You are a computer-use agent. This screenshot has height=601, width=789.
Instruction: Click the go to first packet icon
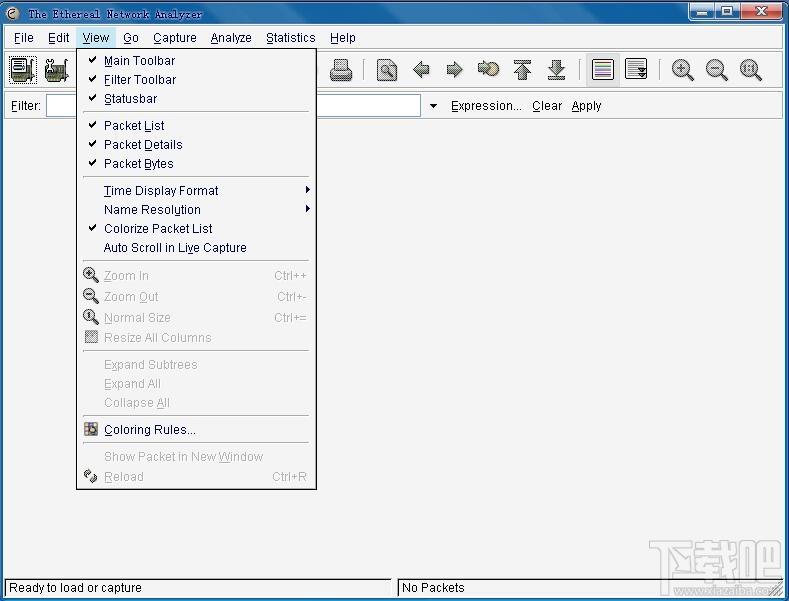click(x=522, y=69)
